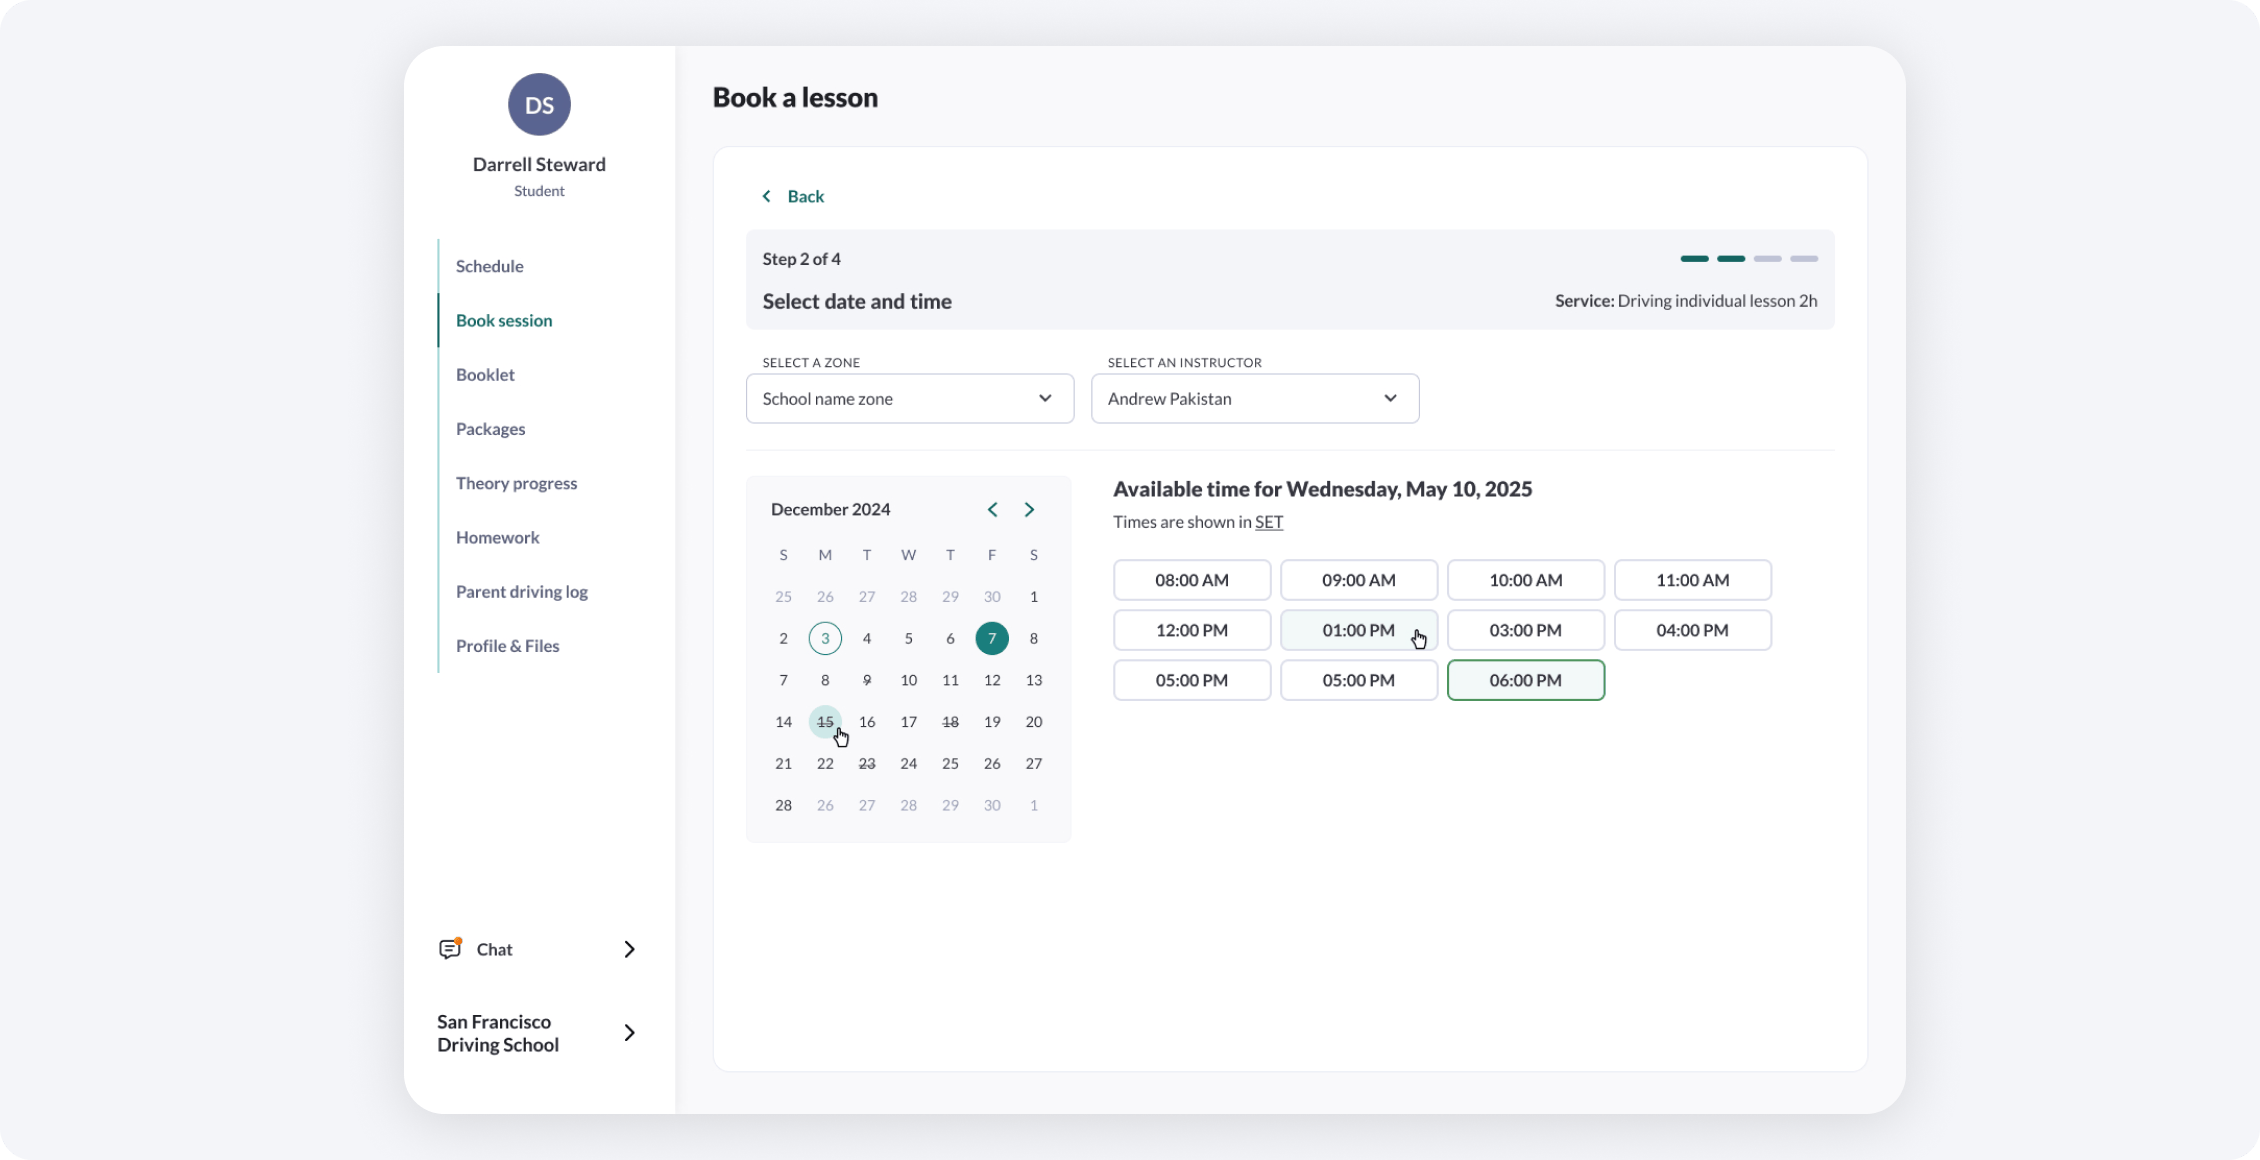Click the Chat message icon
This screenshot has height=1160, width=2260.
tap(450, 949)
